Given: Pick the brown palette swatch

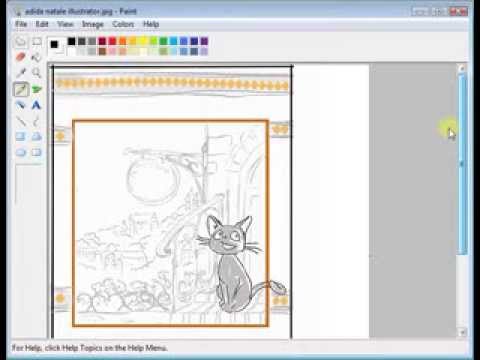Looking at the screenshot, I should tap(102, 51).
